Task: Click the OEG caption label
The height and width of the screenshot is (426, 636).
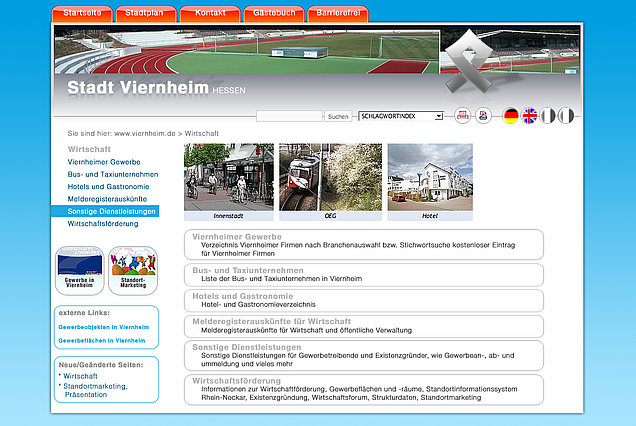Action: pyautogui.click(x=331, y=216)
